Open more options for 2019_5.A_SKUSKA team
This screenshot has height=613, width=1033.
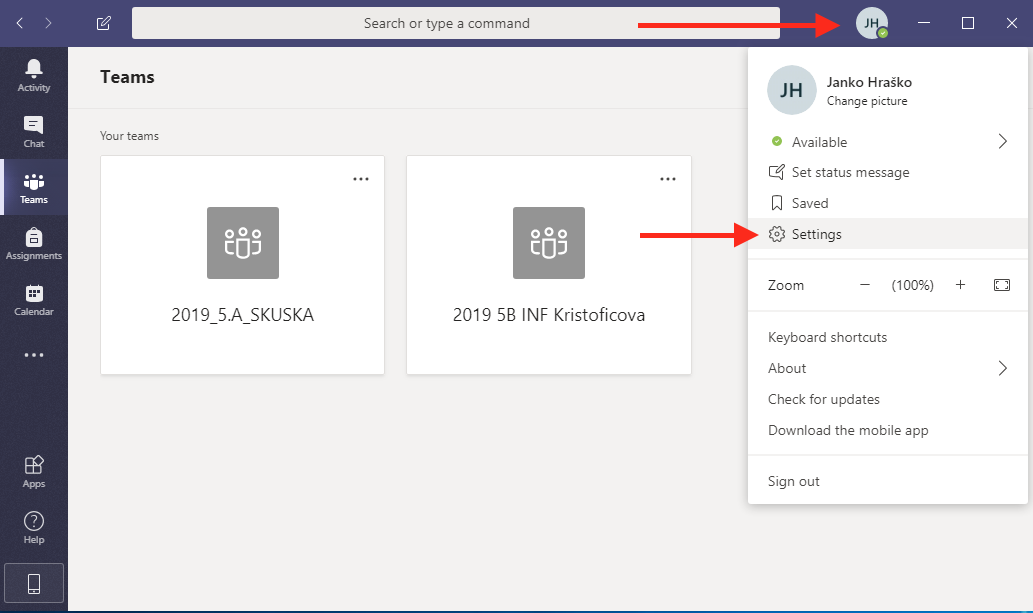point(361,179)
